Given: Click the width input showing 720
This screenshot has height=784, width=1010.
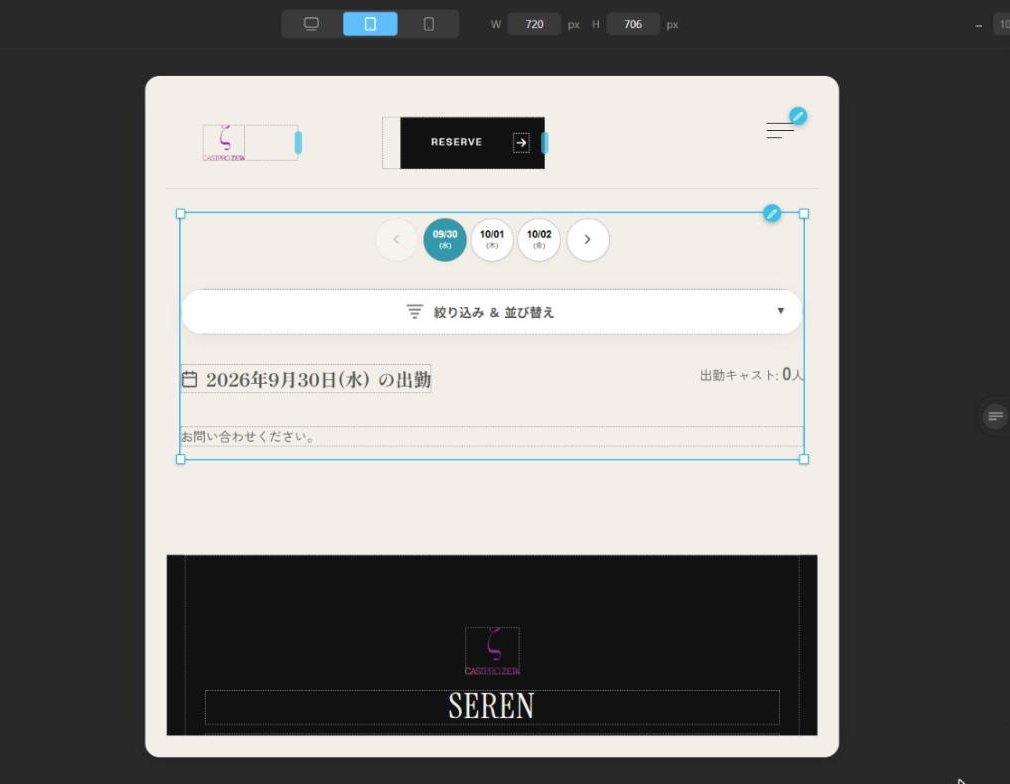Looking at the screenshot, I should tap(534, 24).
